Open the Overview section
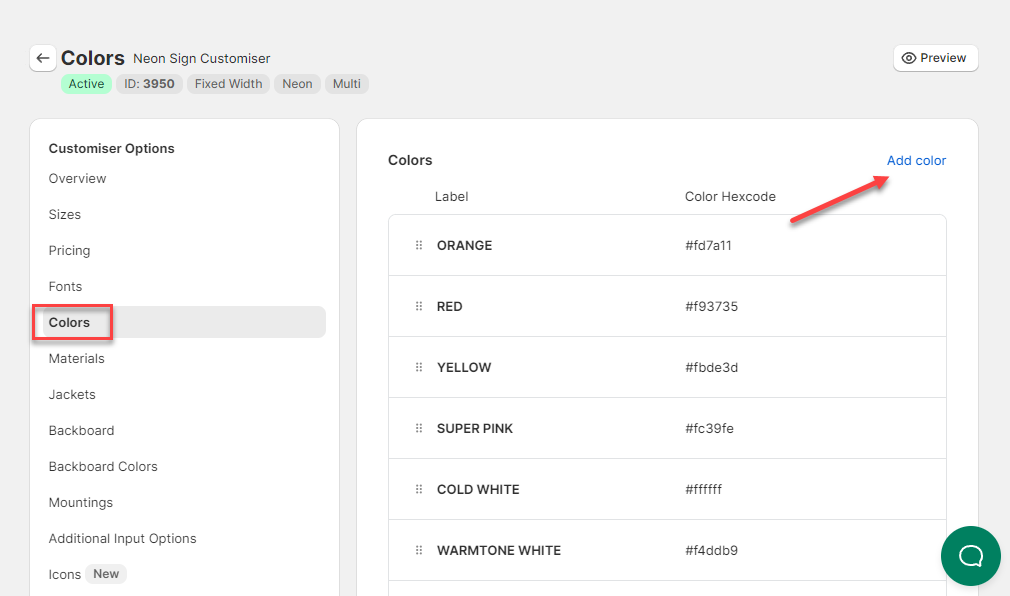The height and width of the screenshot is (596, 1010). coord(77,179)
